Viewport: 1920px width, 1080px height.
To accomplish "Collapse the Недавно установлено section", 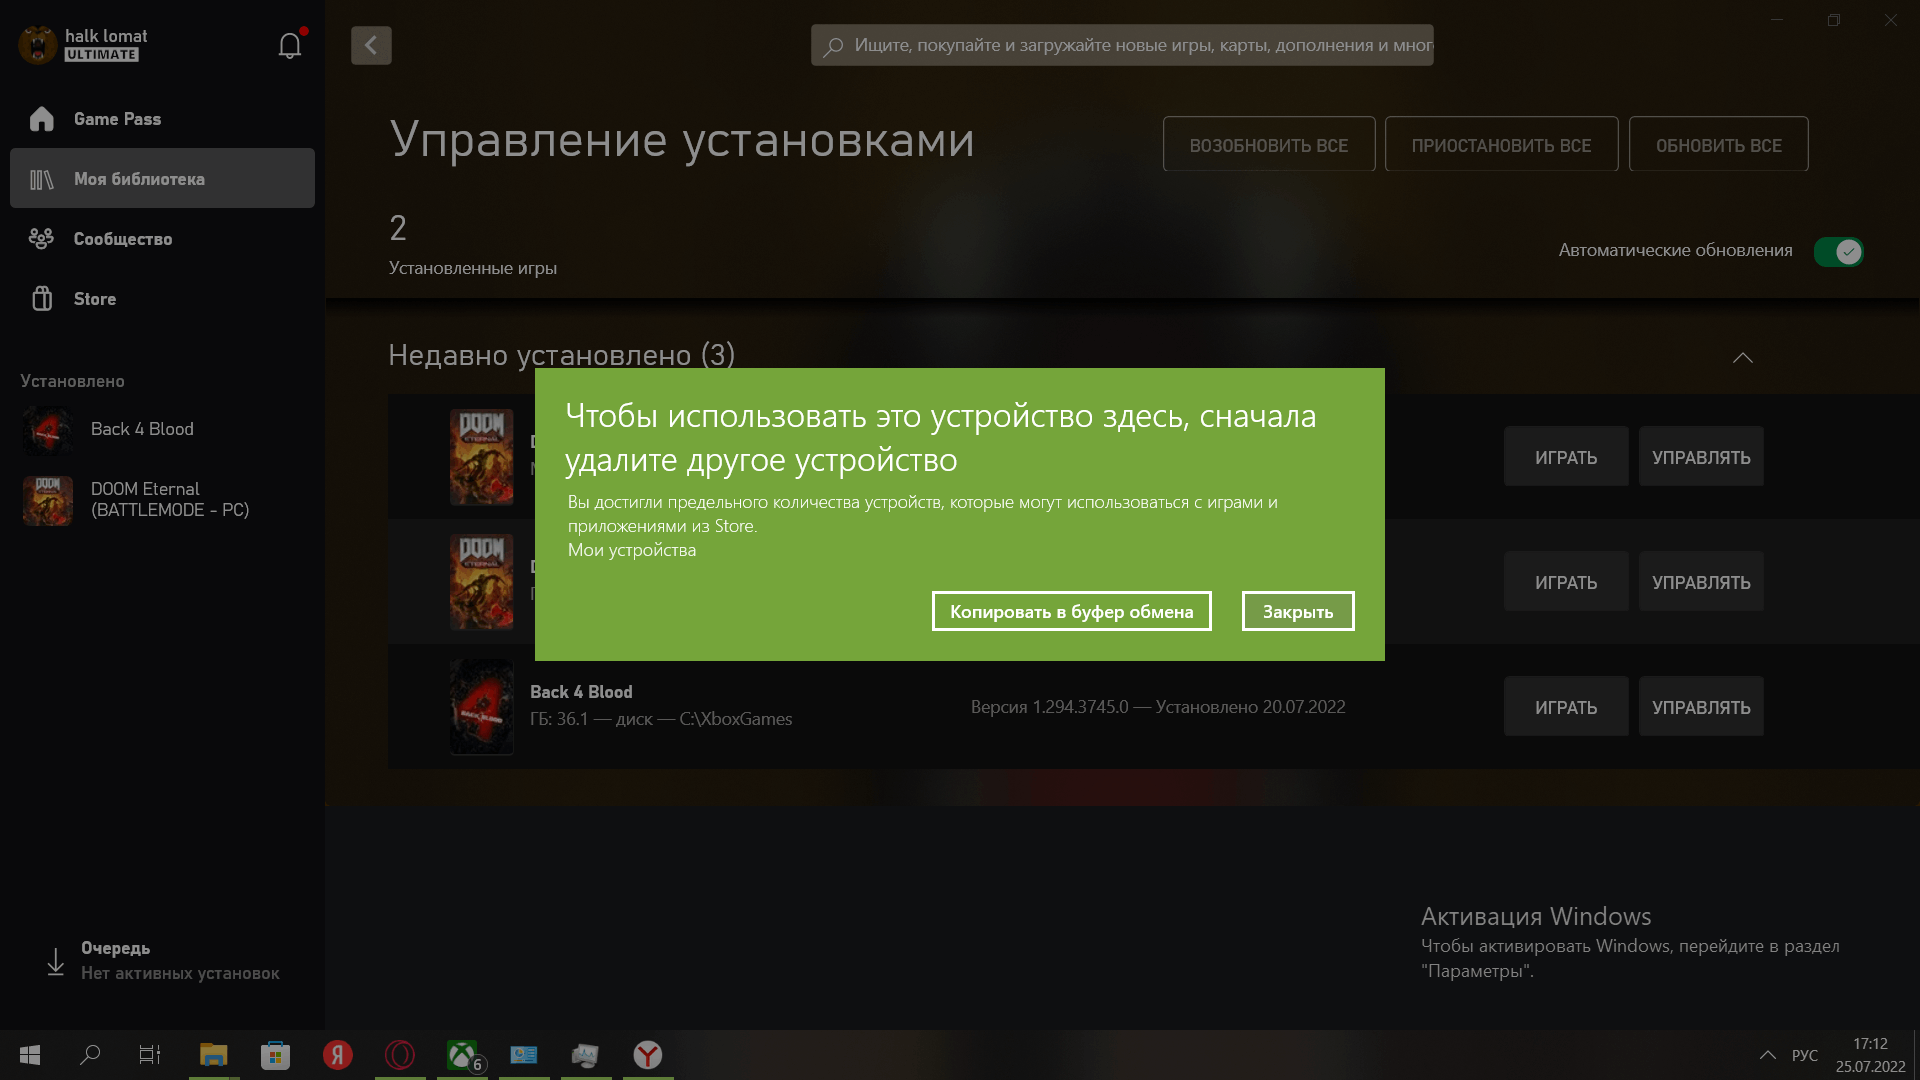I will point(1742,357).
